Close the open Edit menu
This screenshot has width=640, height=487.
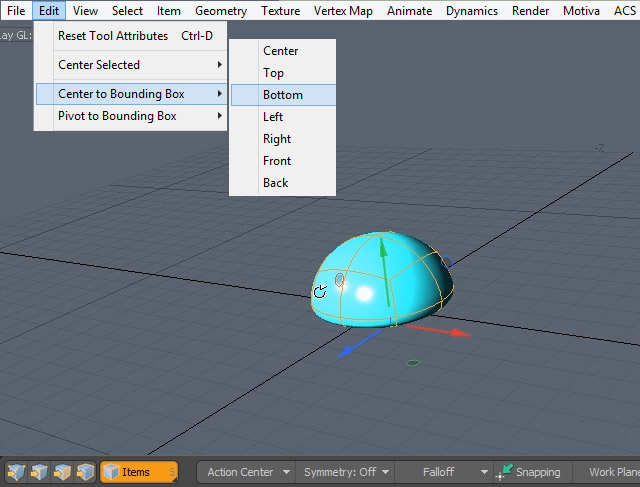pos(49,11)
